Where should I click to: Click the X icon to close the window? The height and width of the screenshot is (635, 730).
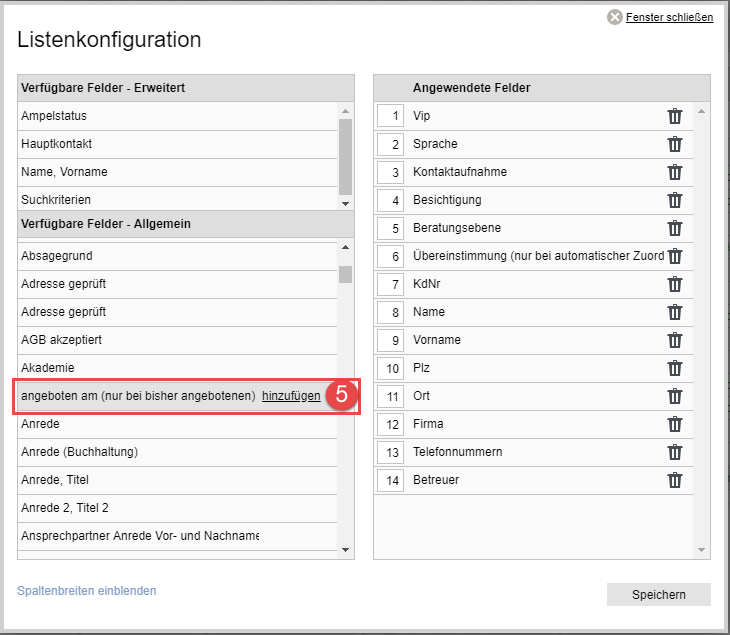coord(615,17)
